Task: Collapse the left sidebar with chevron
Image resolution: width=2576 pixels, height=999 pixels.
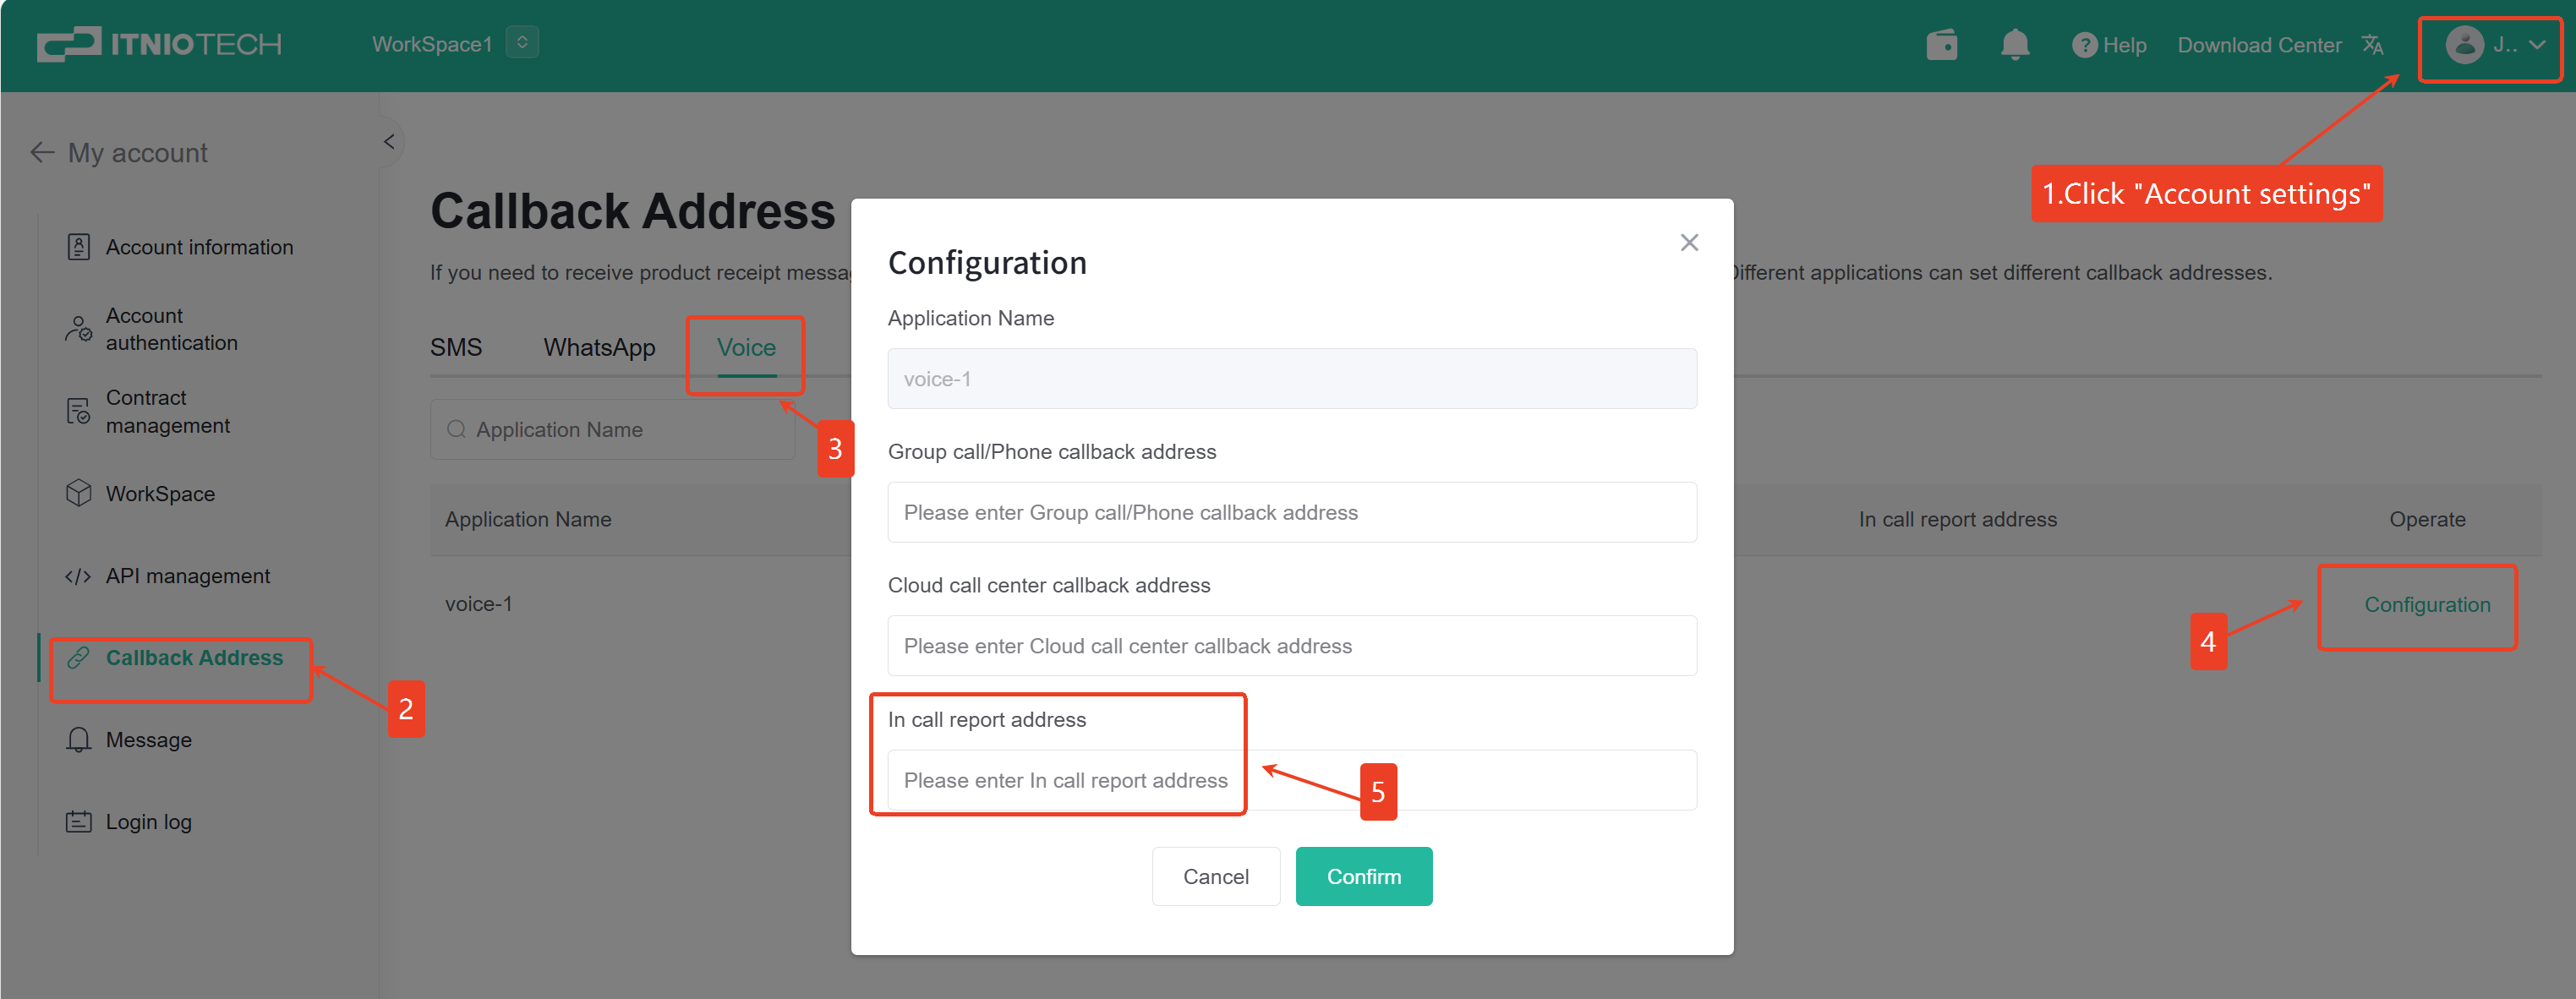Action: pyautogui.click(x=389, y=142)
